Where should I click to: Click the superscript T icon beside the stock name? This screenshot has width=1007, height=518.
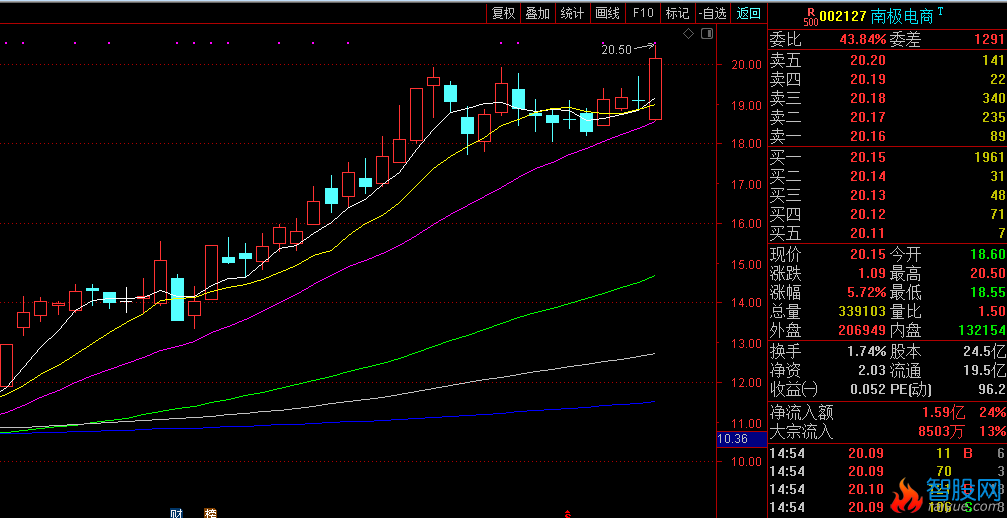(x=940, y=11)
